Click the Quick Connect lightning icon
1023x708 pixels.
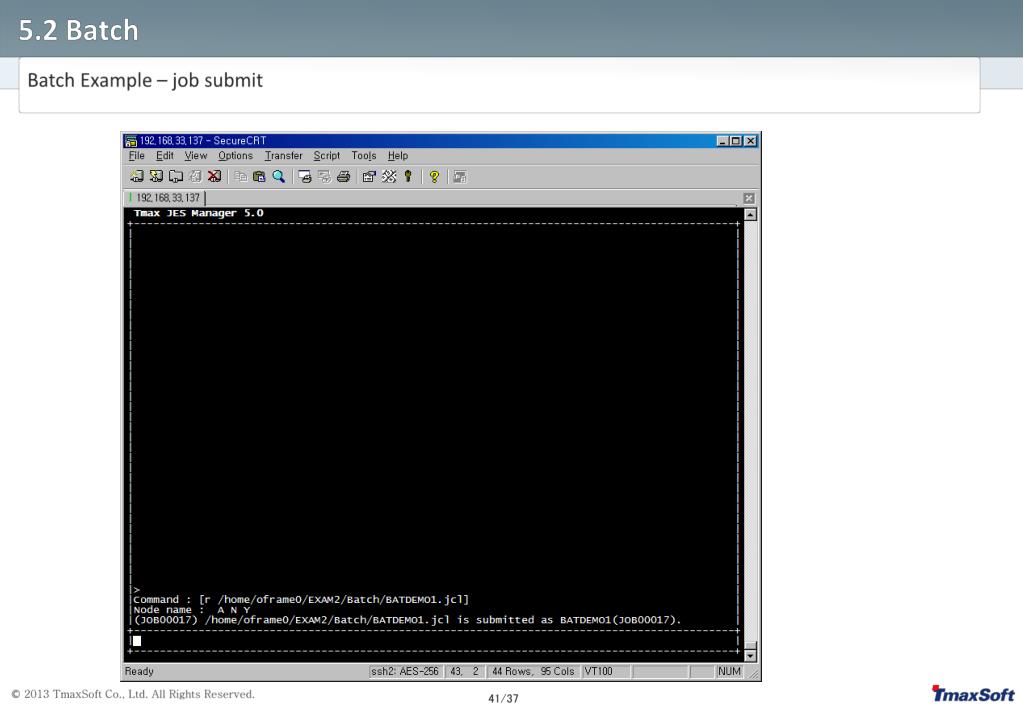coord(156,176)
